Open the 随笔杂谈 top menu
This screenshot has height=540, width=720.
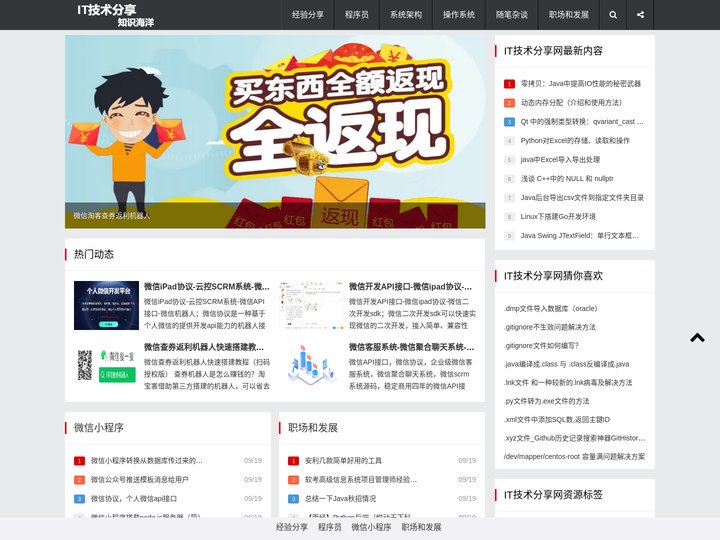pos(512,15)
